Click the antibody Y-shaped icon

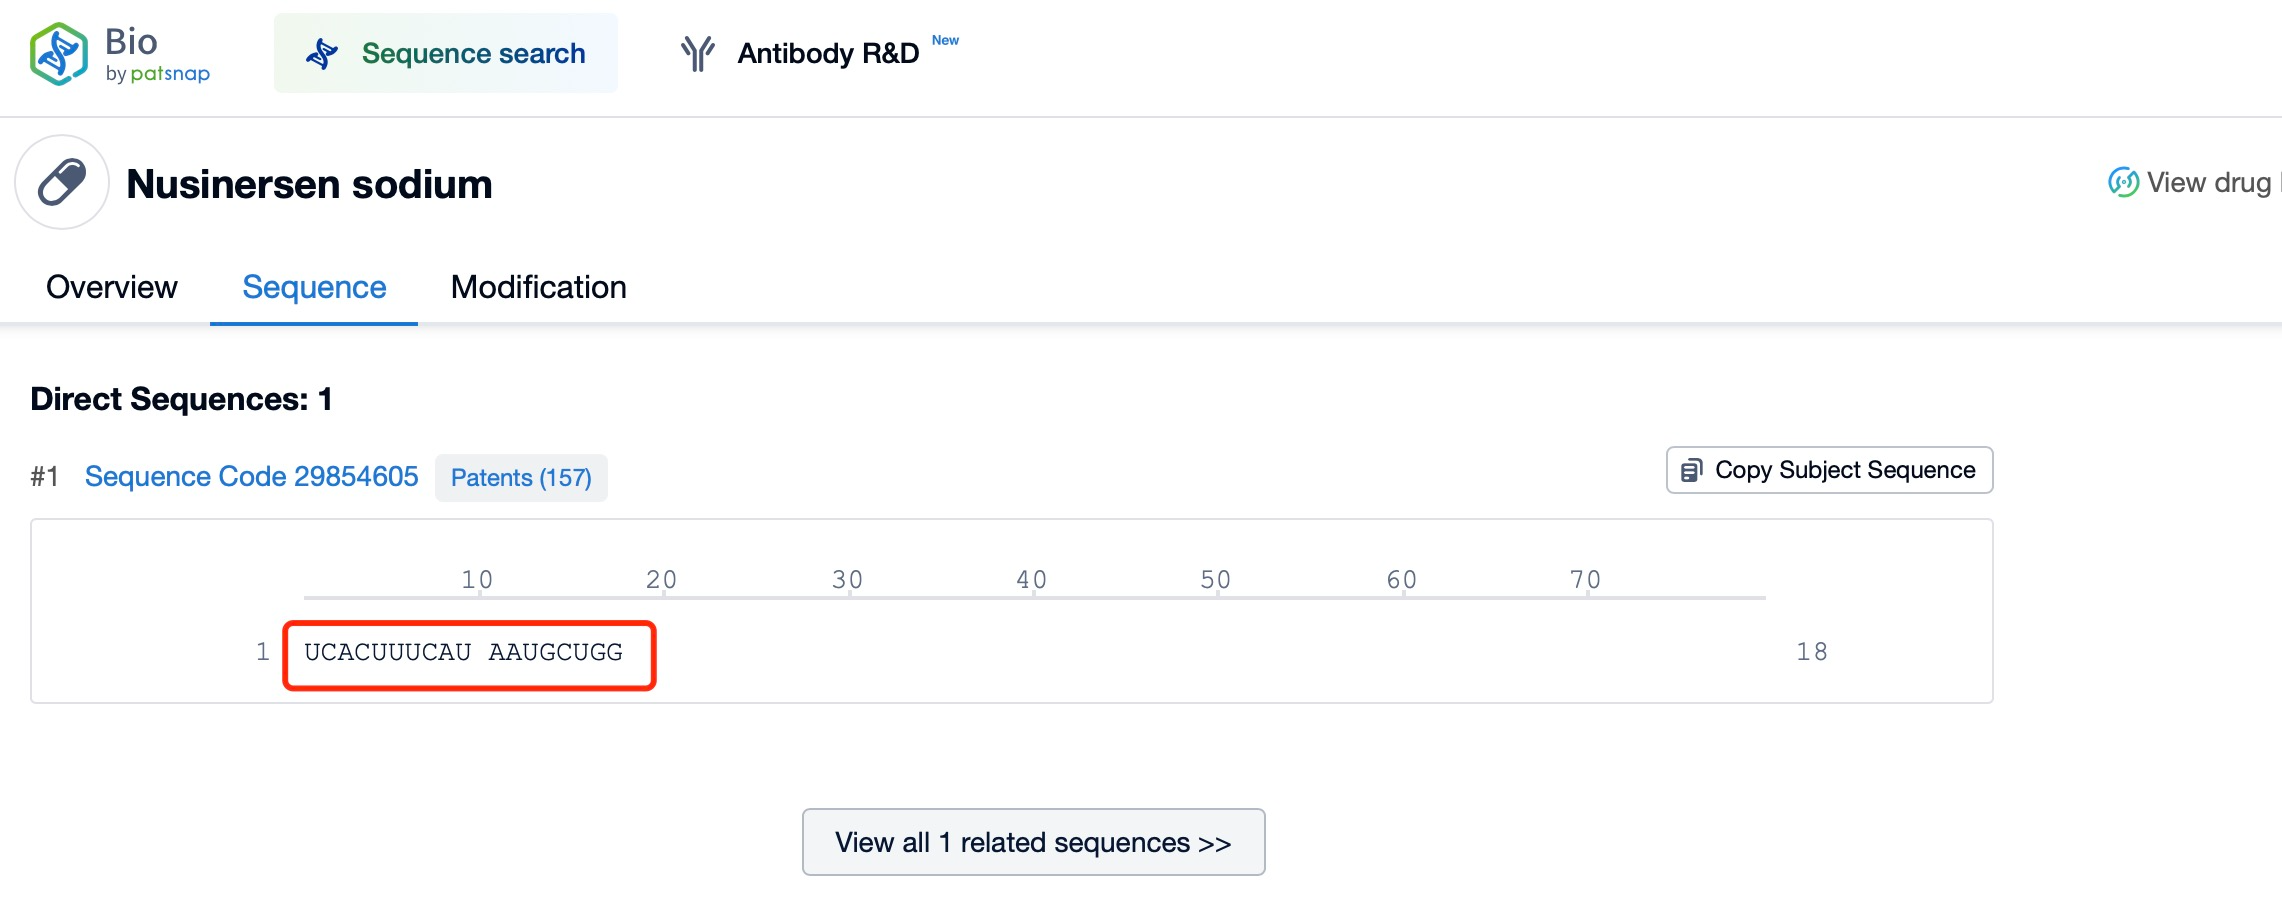(697, 53)
